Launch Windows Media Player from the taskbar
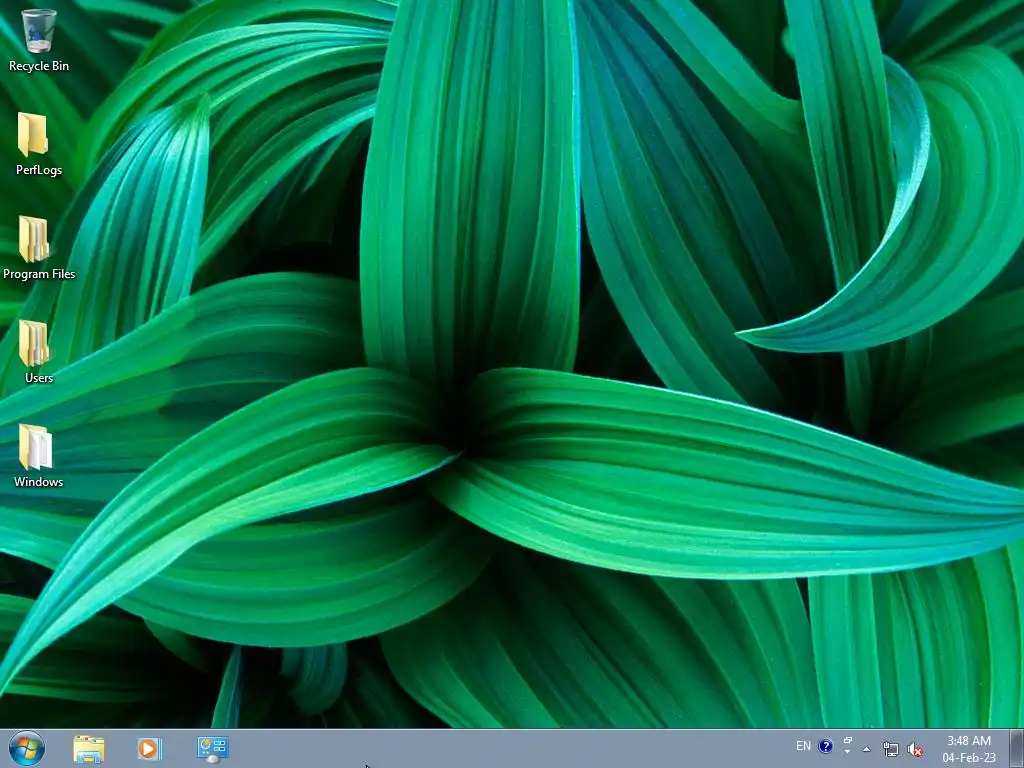 149,748
